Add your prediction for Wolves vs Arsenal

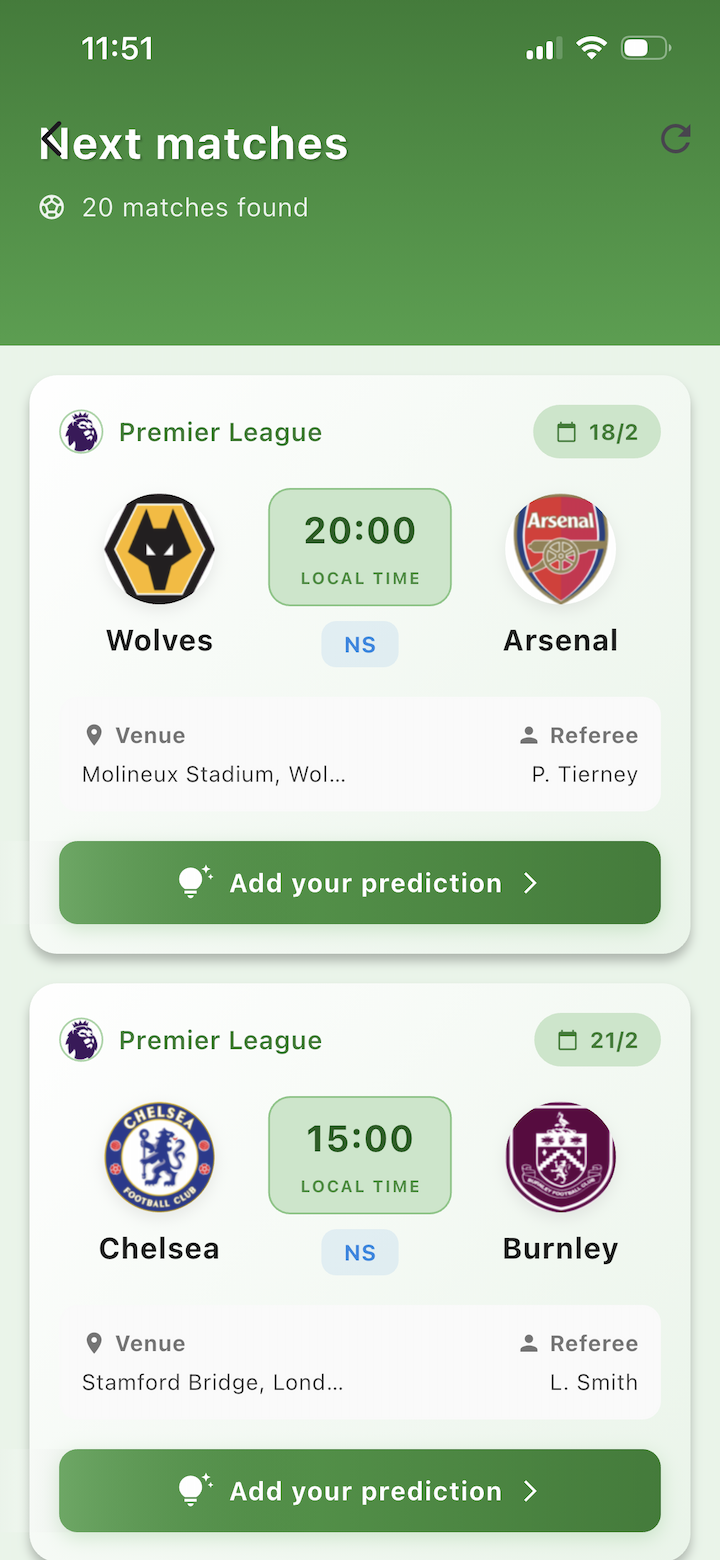pos(360,883)
